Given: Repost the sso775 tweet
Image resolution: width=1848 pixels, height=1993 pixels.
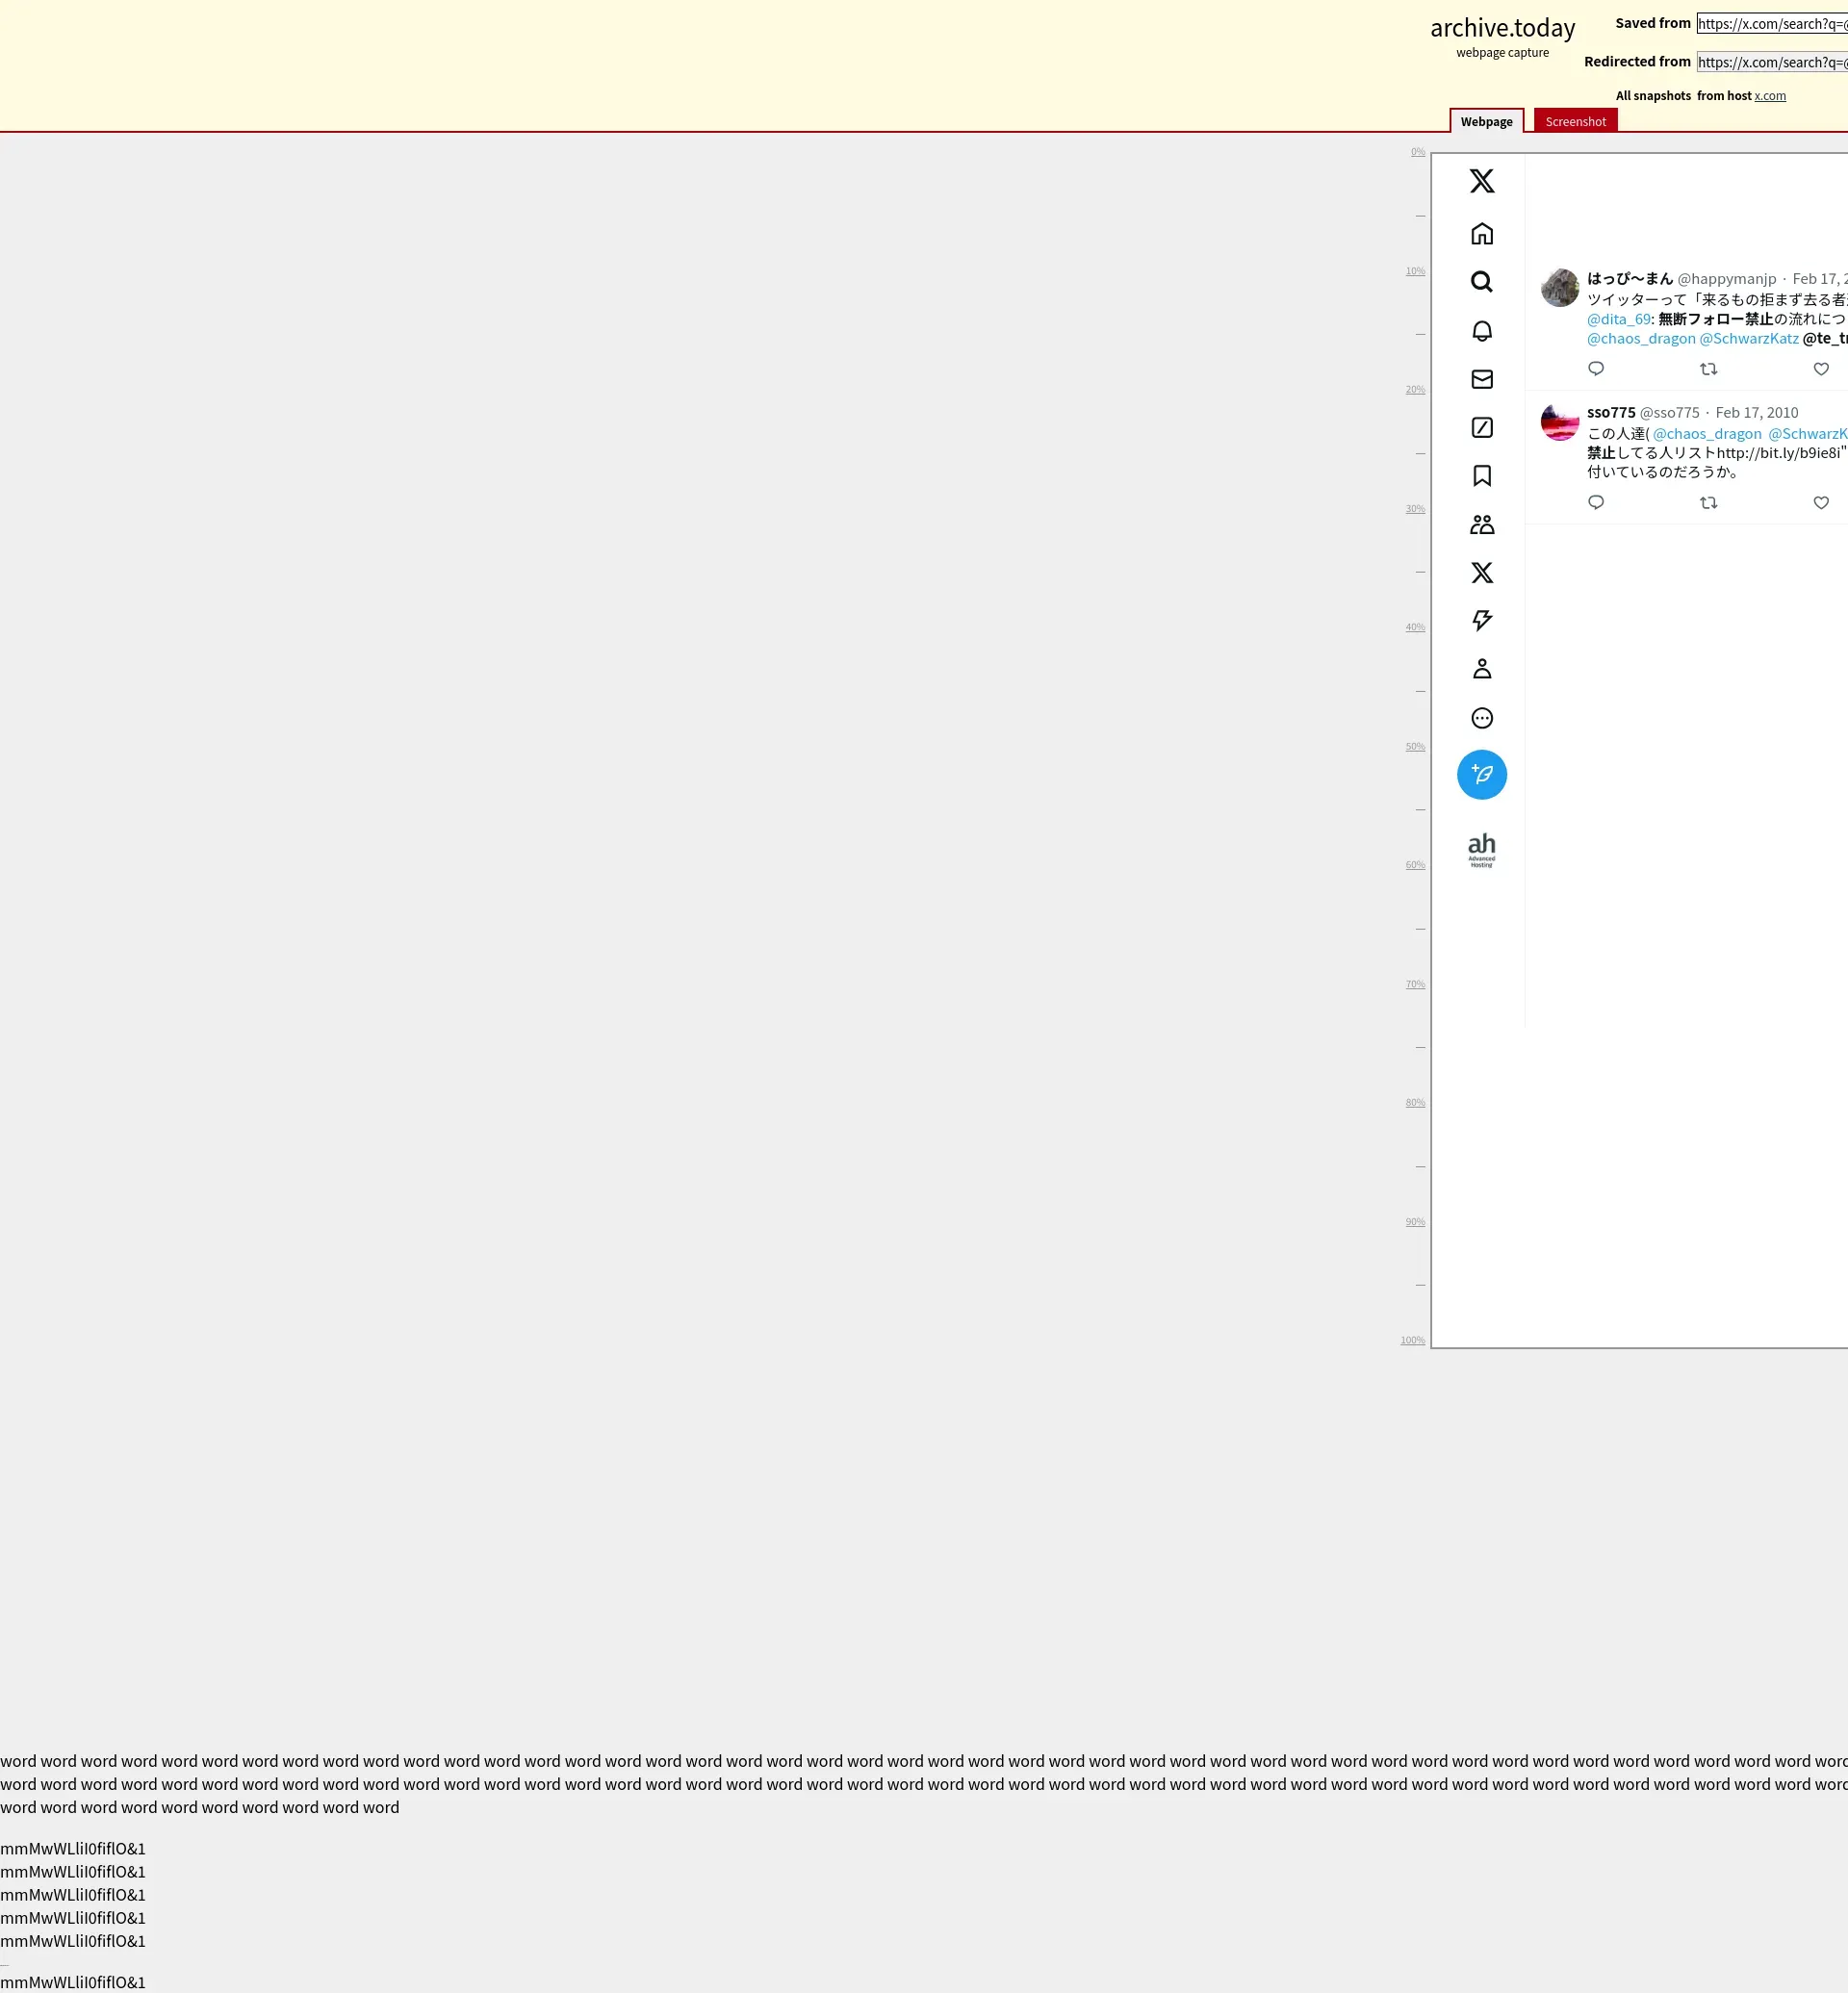Looking at the screenshot, I should pos(1708,503).
